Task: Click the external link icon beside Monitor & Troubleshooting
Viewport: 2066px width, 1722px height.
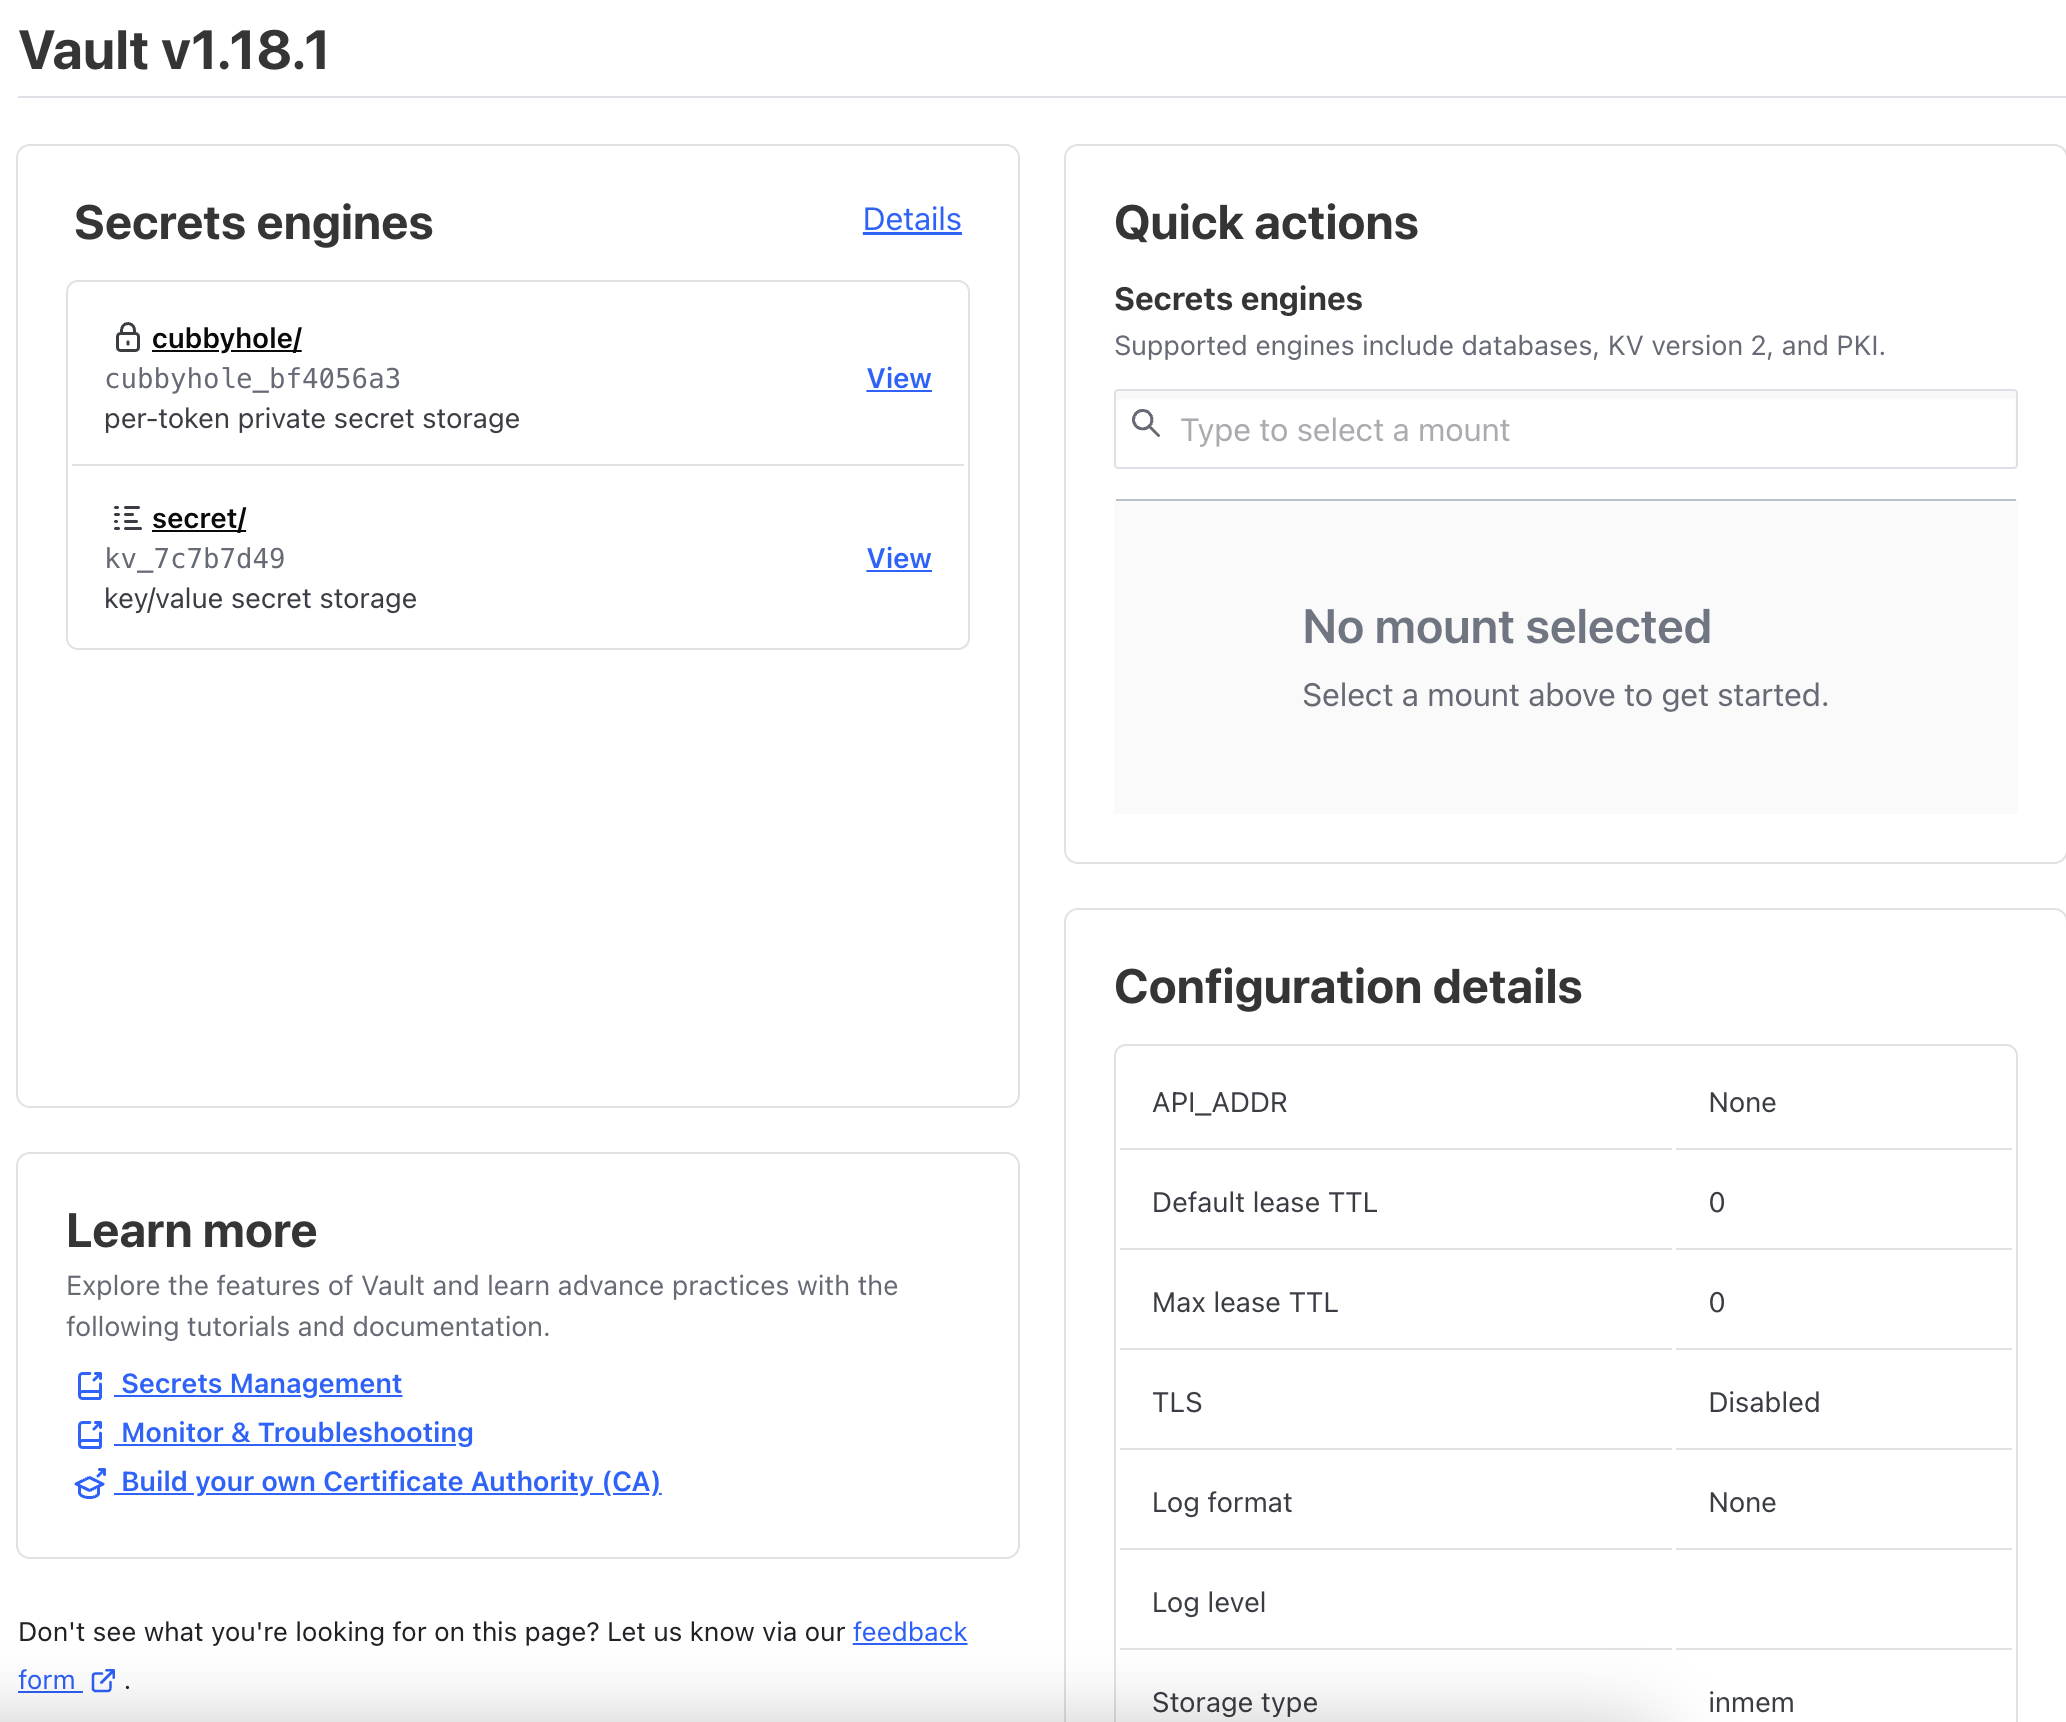Action: (x=90, y=1434)
